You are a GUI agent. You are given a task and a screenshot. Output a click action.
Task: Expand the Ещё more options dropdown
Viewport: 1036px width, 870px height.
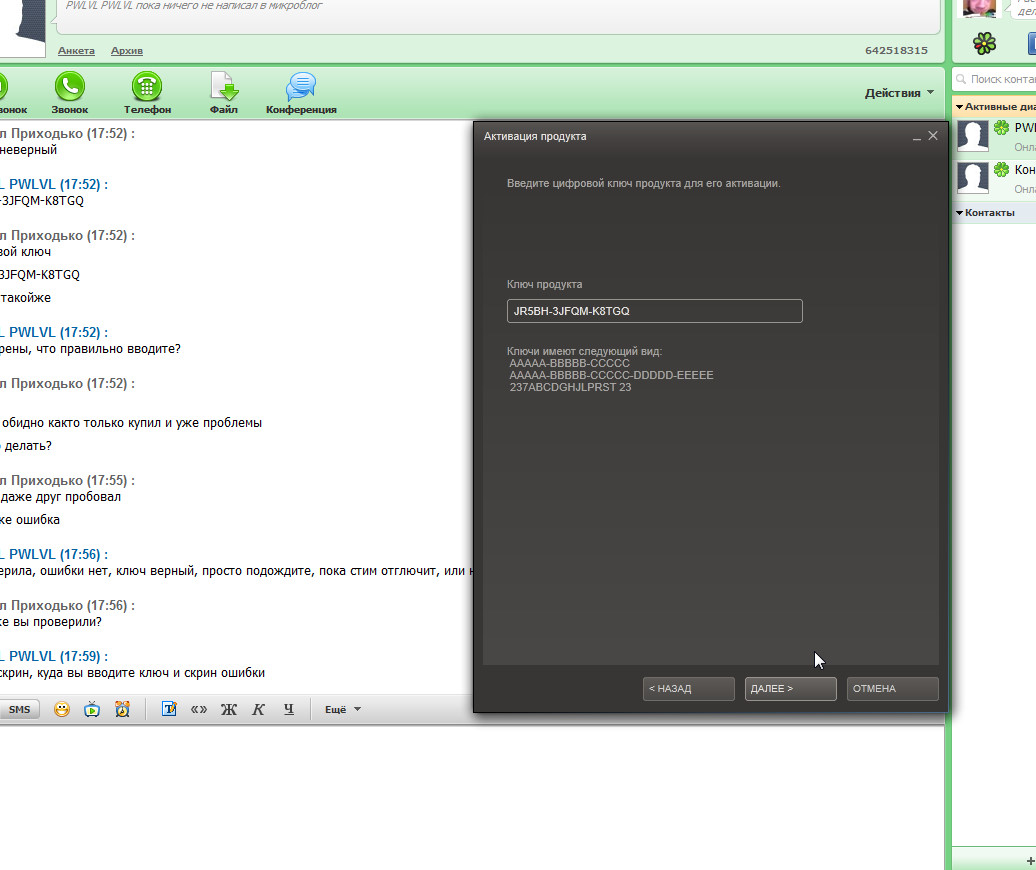(x=343, y=709)
